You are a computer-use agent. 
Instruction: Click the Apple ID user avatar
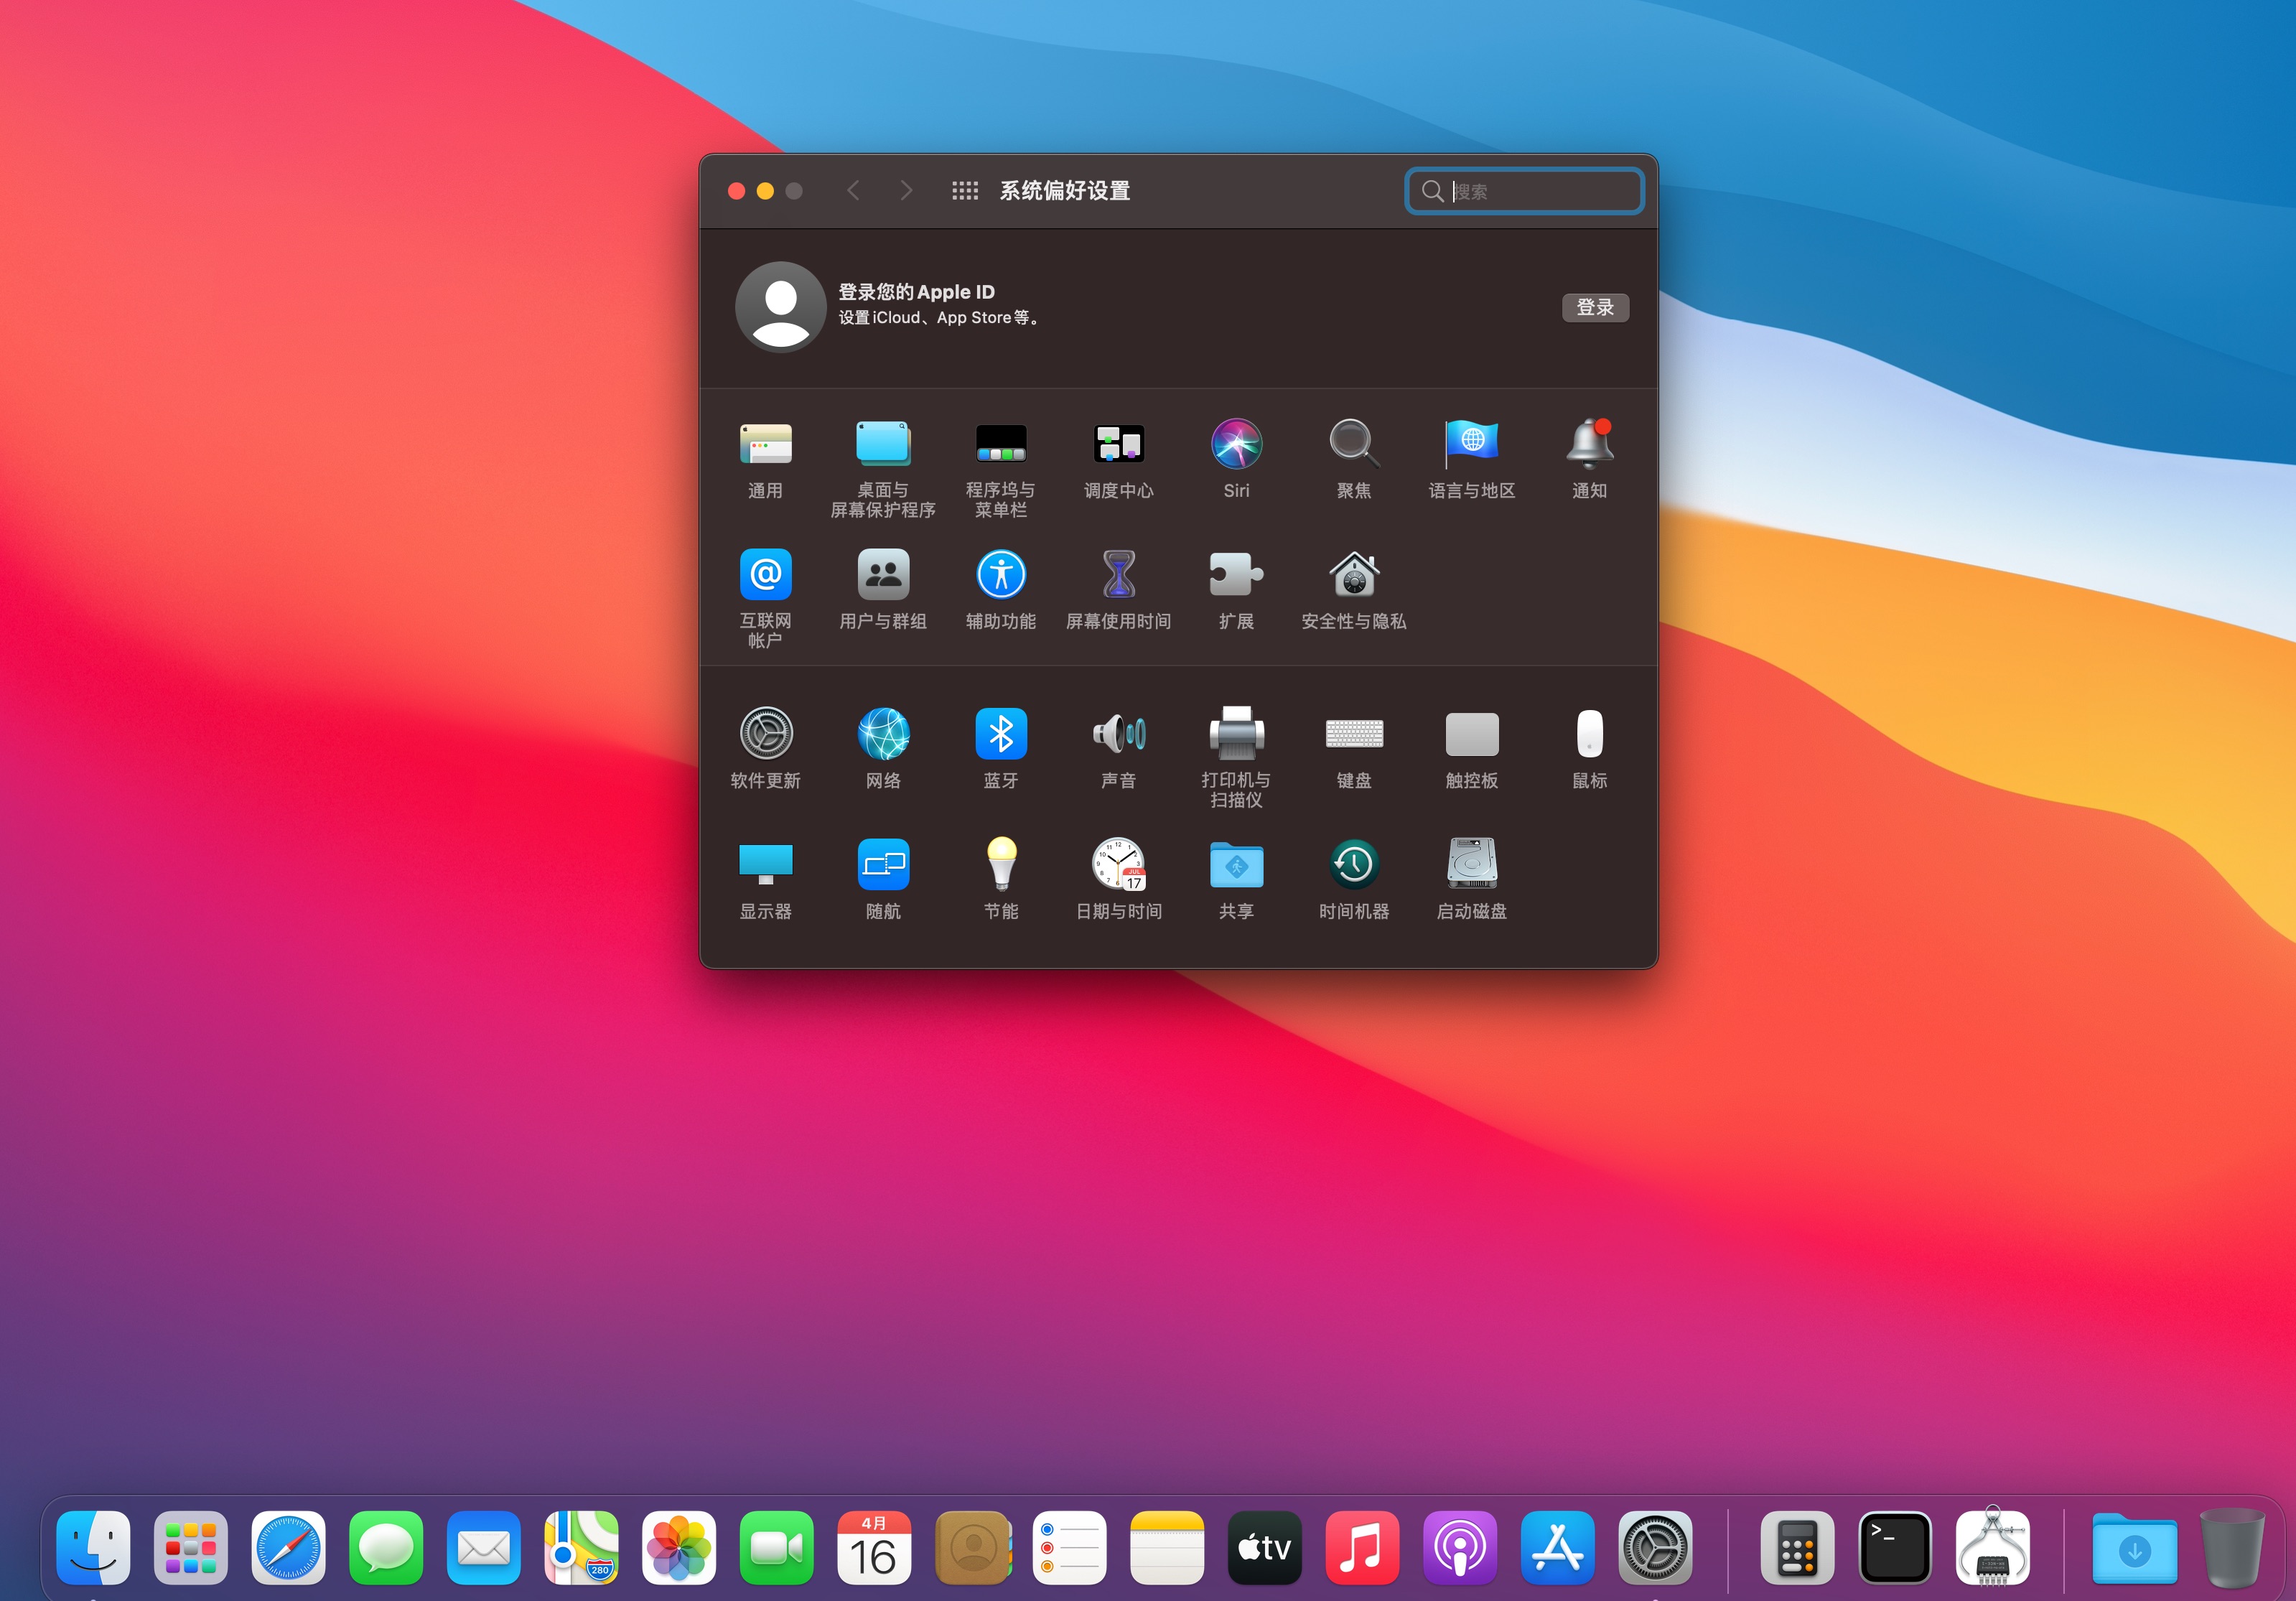point(780,307)
